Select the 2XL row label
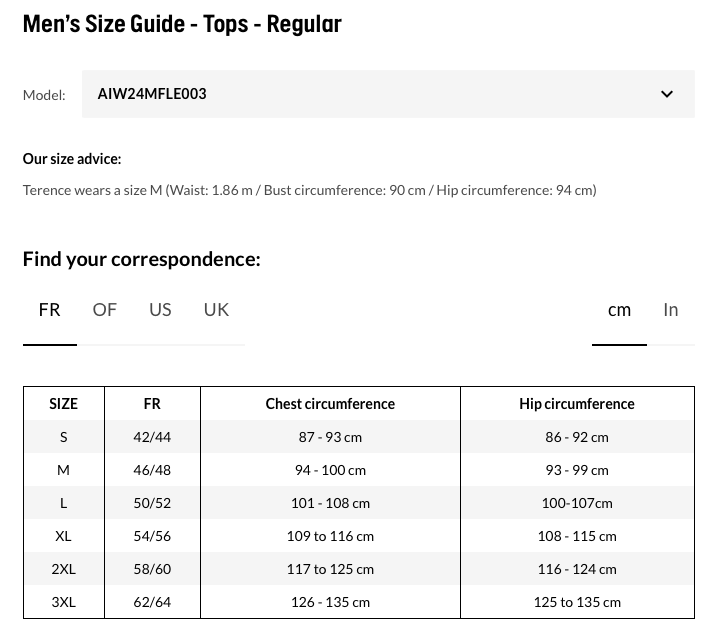This screenshot has height=629, width=708. pos(64,569)
